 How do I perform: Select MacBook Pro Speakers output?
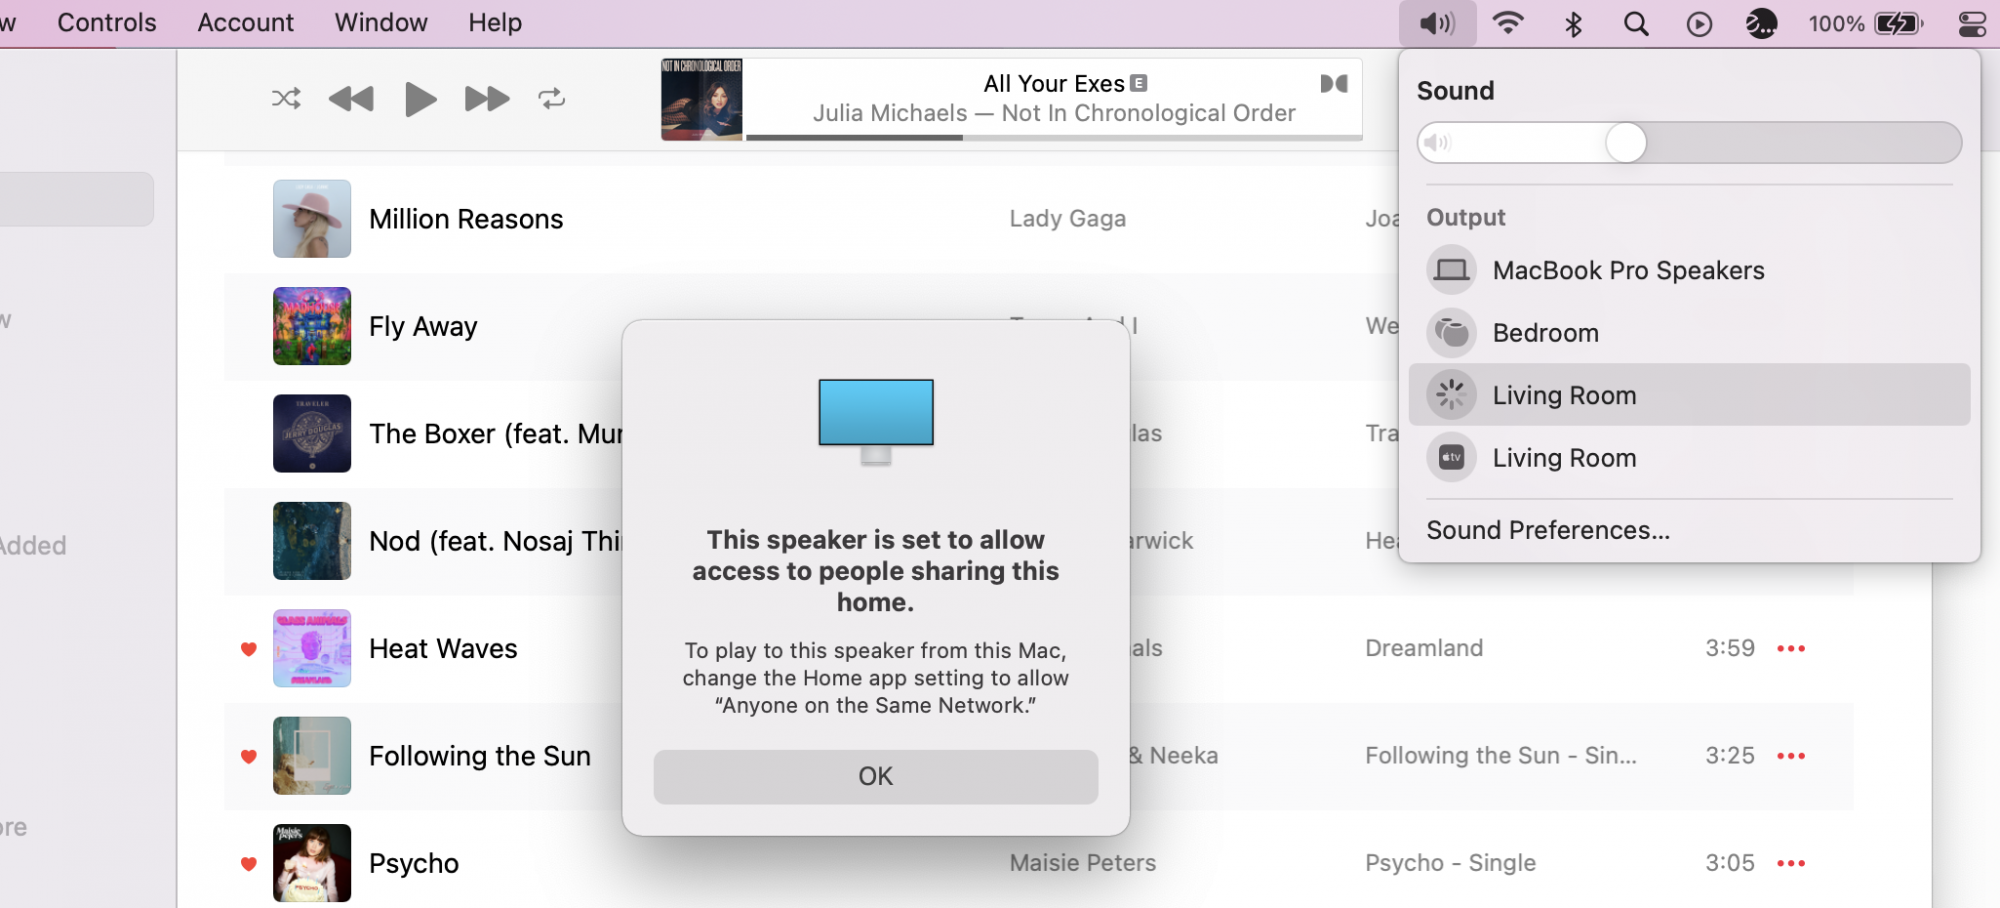1689,270
